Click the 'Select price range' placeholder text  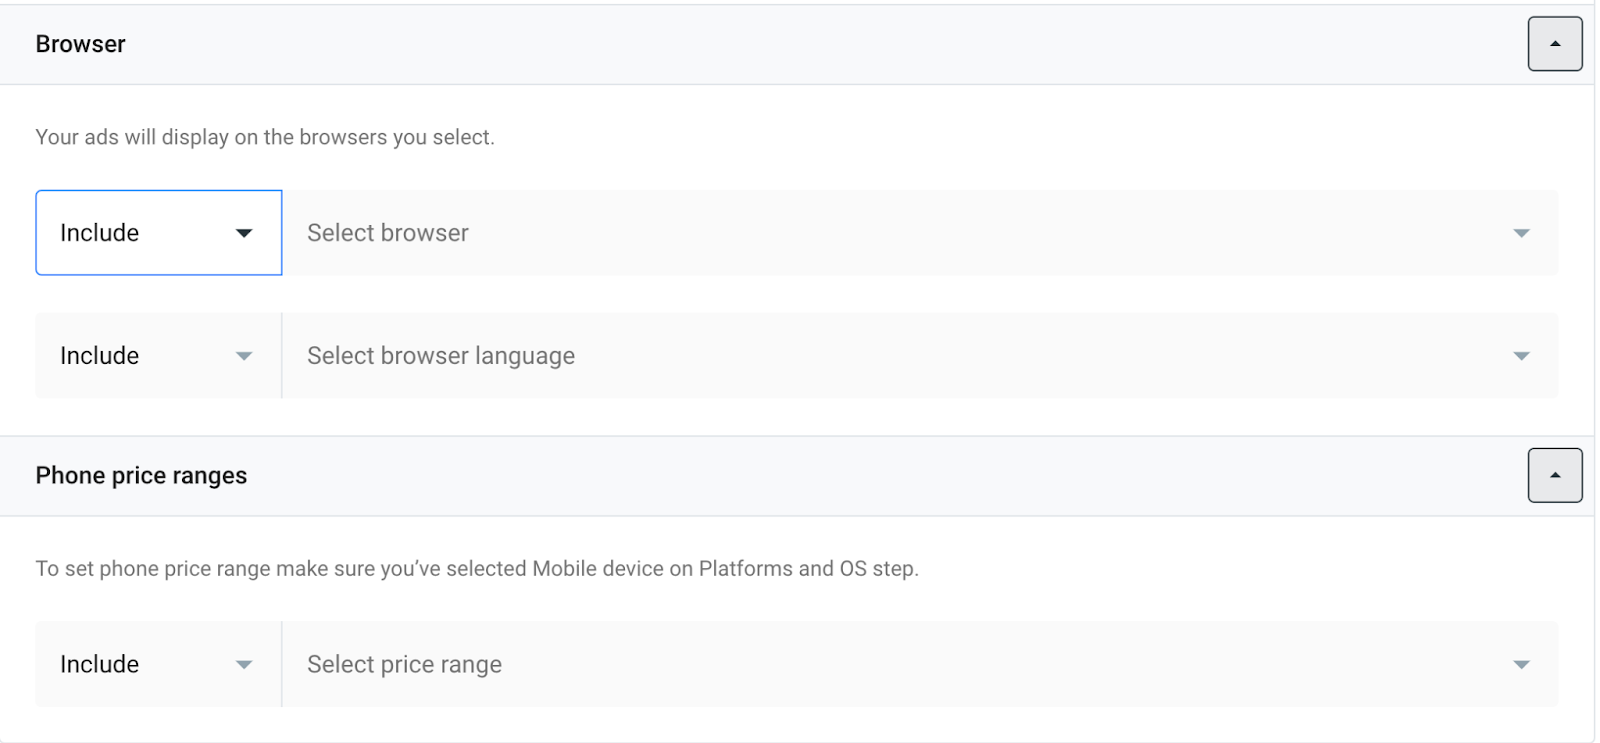[404, 665]
